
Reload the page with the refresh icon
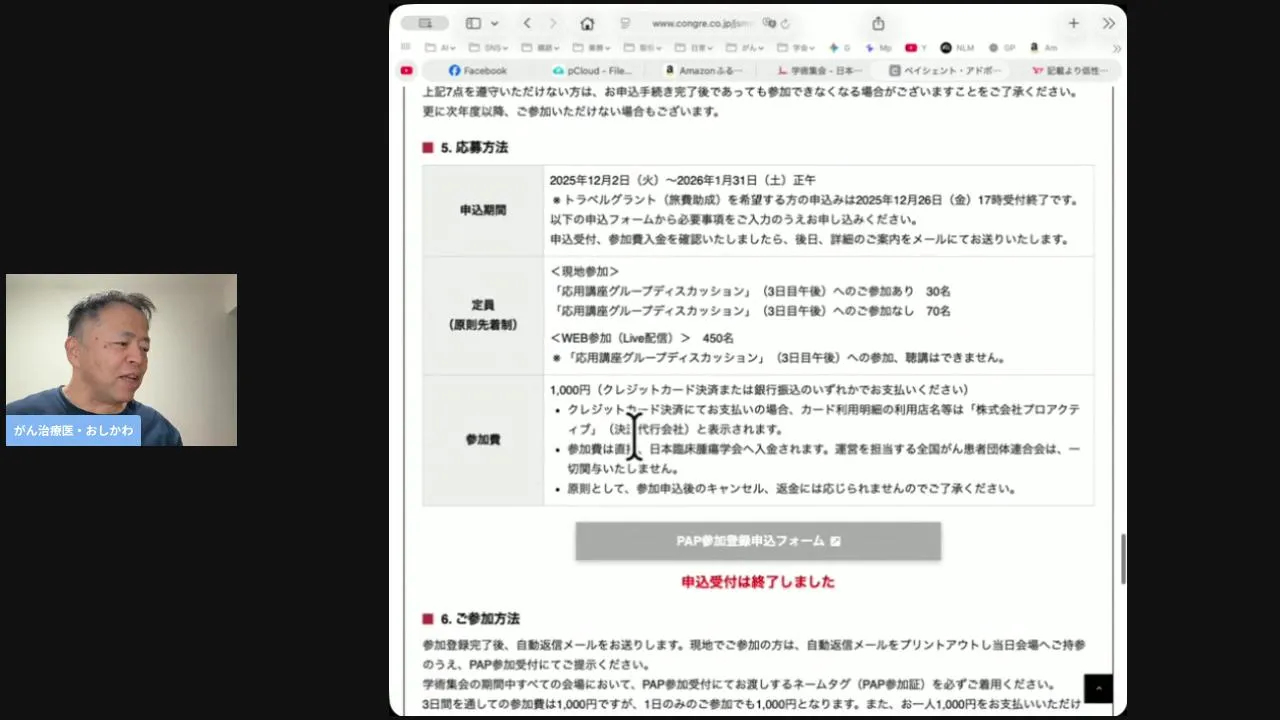click(x=785, y=23)
